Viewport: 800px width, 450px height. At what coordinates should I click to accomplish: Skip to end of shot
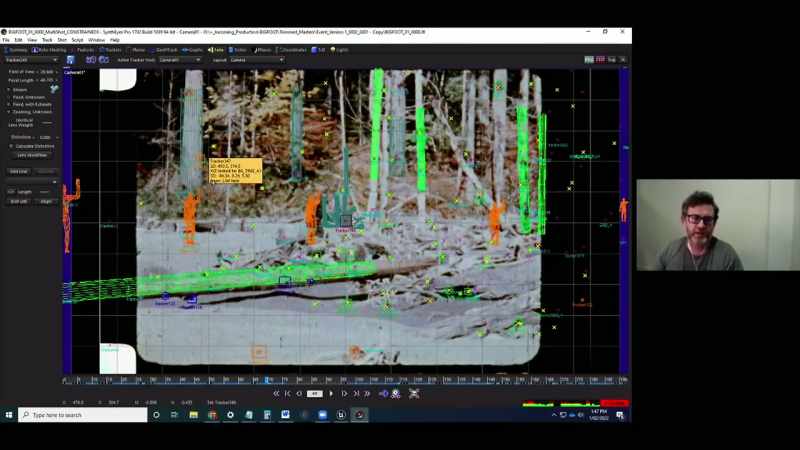367,393
